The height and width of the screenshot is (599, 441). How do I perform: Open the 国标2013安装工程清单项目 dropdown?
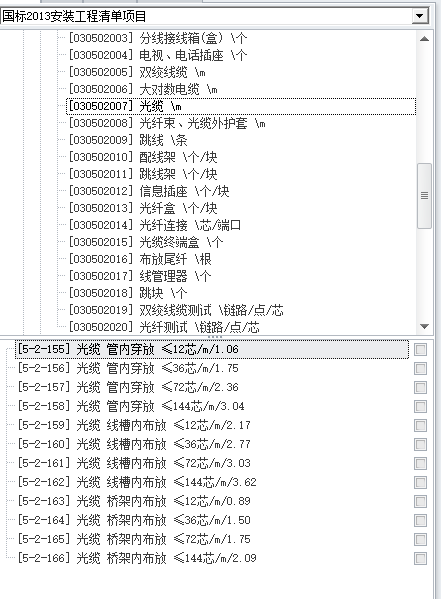tap(420, 16)
